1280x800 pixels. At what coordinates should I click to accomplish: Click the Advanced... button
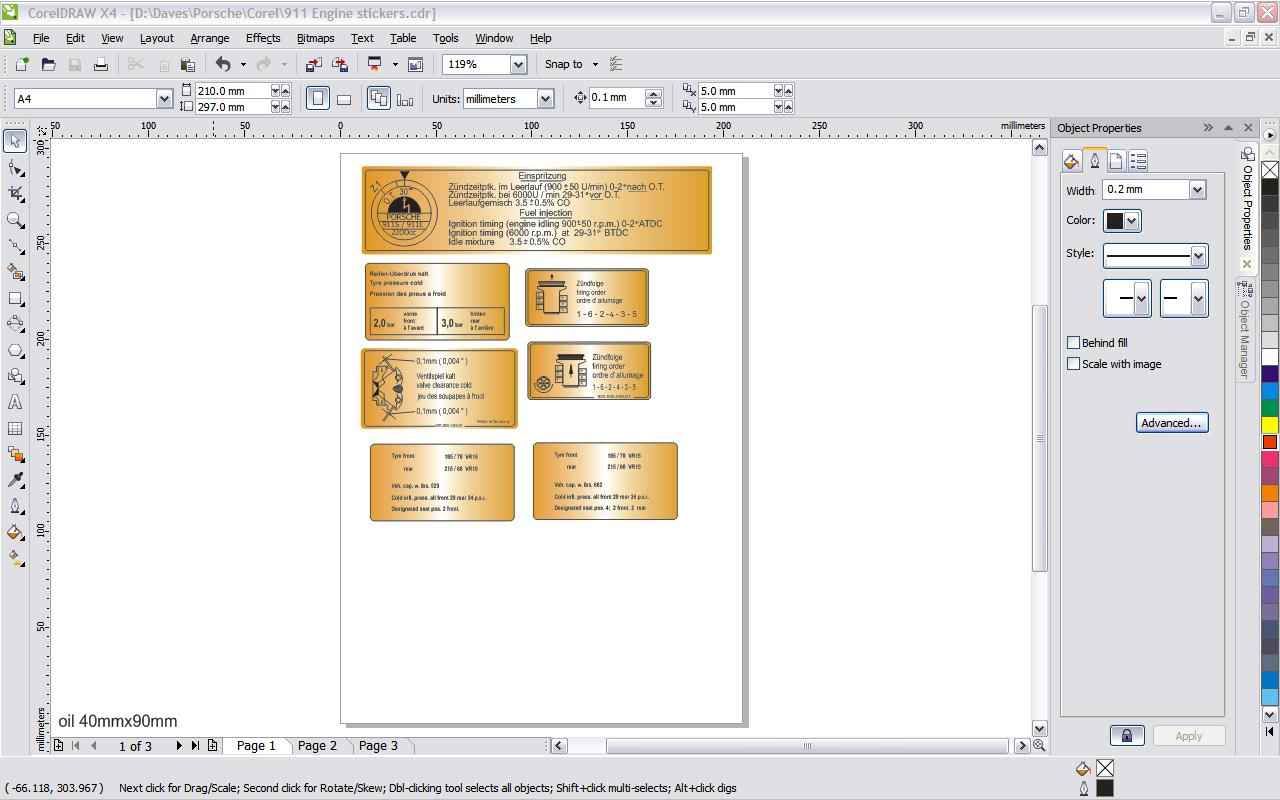coord(1171,423)
